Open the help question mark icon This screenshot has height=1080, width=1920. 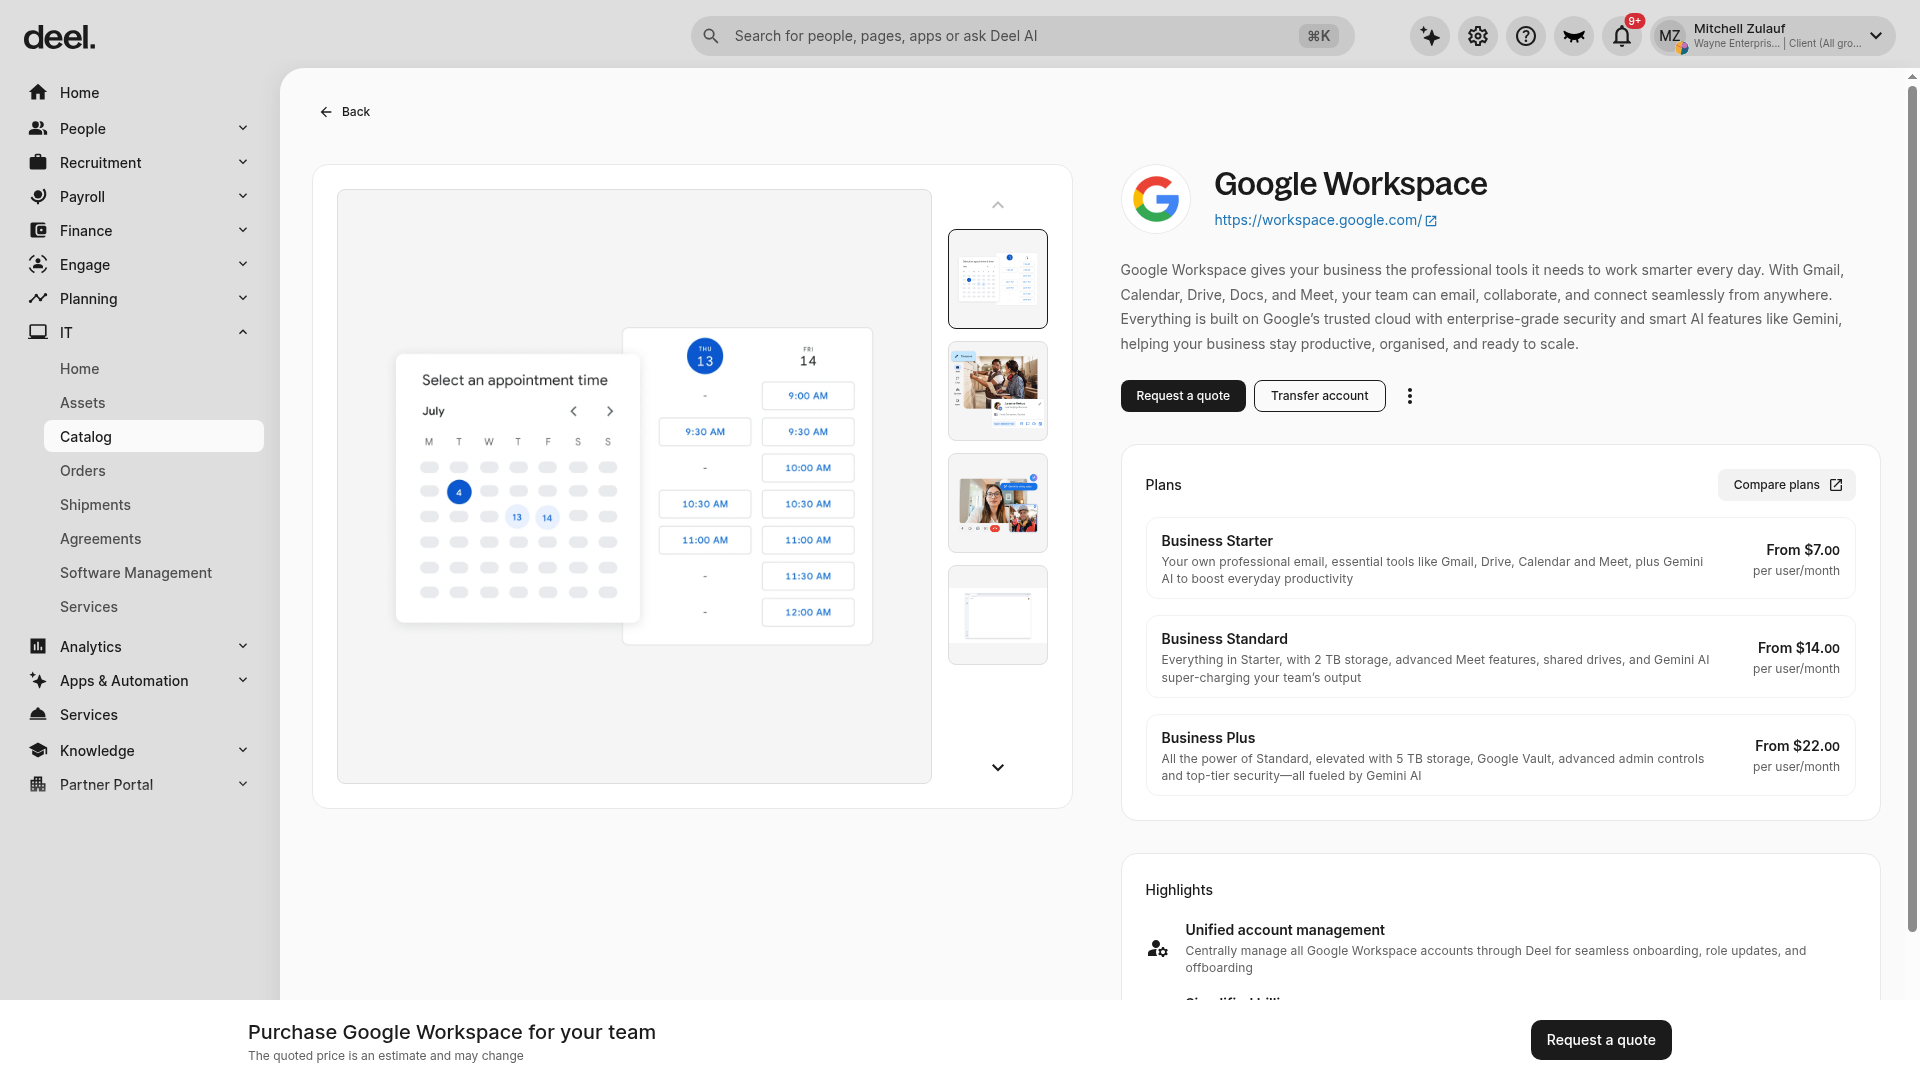[x=1526, y=37]
